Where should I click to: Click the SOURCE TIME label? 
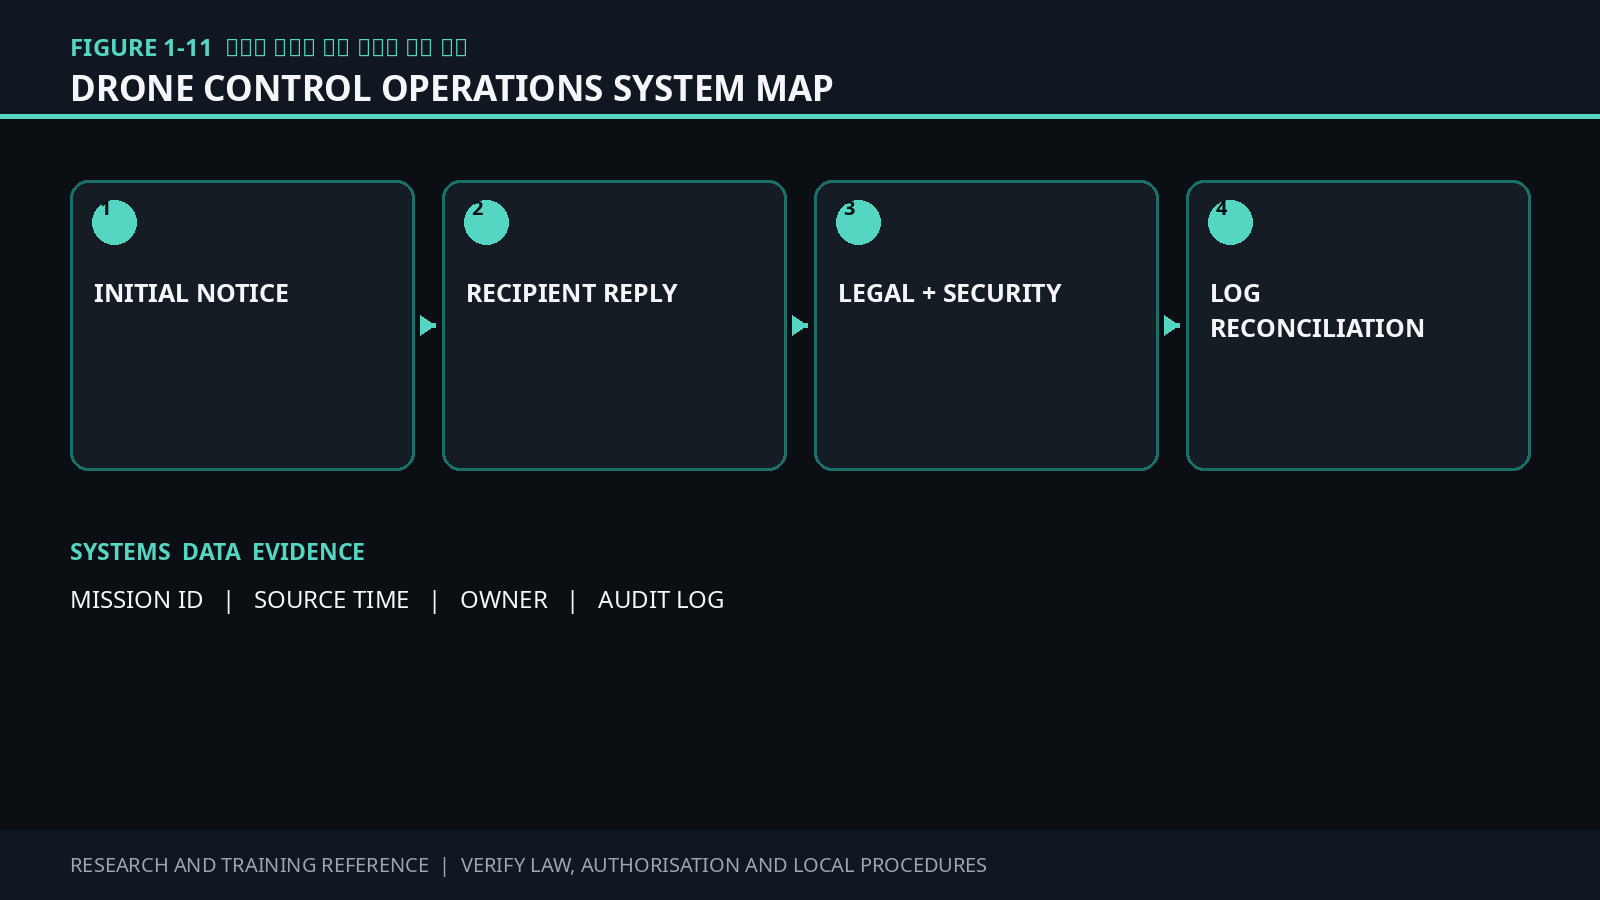pos(331,599)
